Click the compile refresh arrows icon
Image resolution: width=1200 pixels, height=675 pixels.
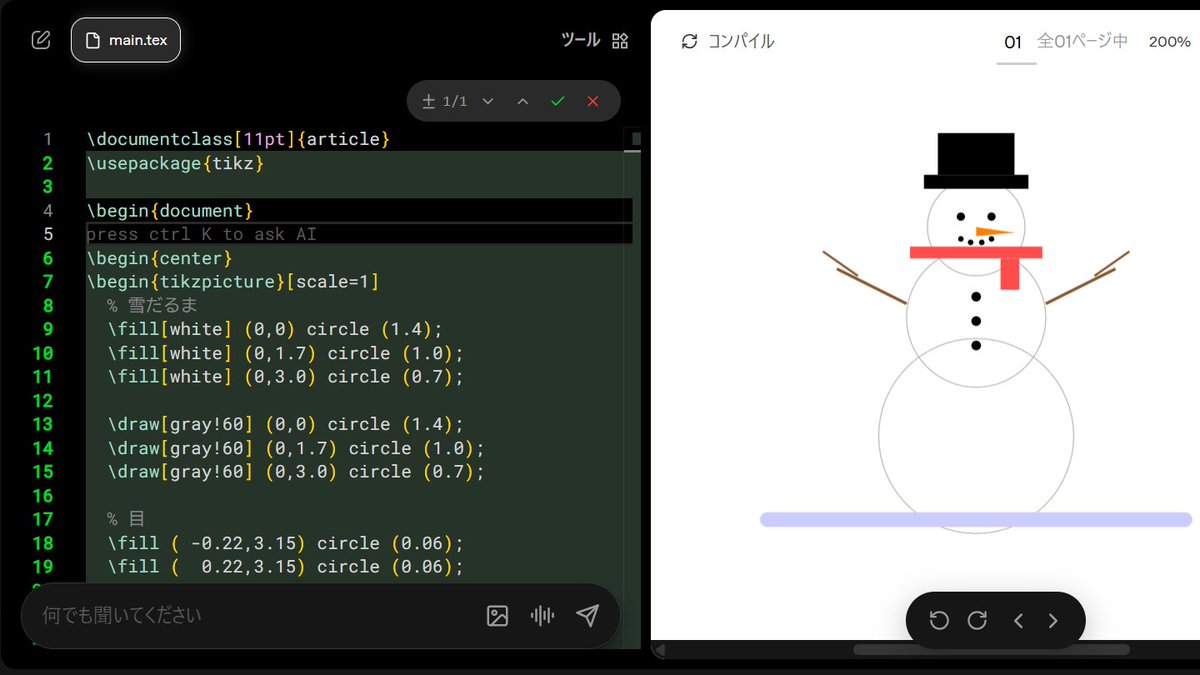(x=689, y=41)
